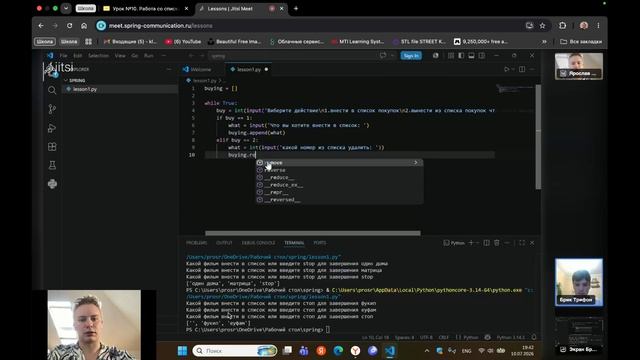The image size is (640, 360).
Task: Maximize the terminal panel size
Action: [522, 243]
